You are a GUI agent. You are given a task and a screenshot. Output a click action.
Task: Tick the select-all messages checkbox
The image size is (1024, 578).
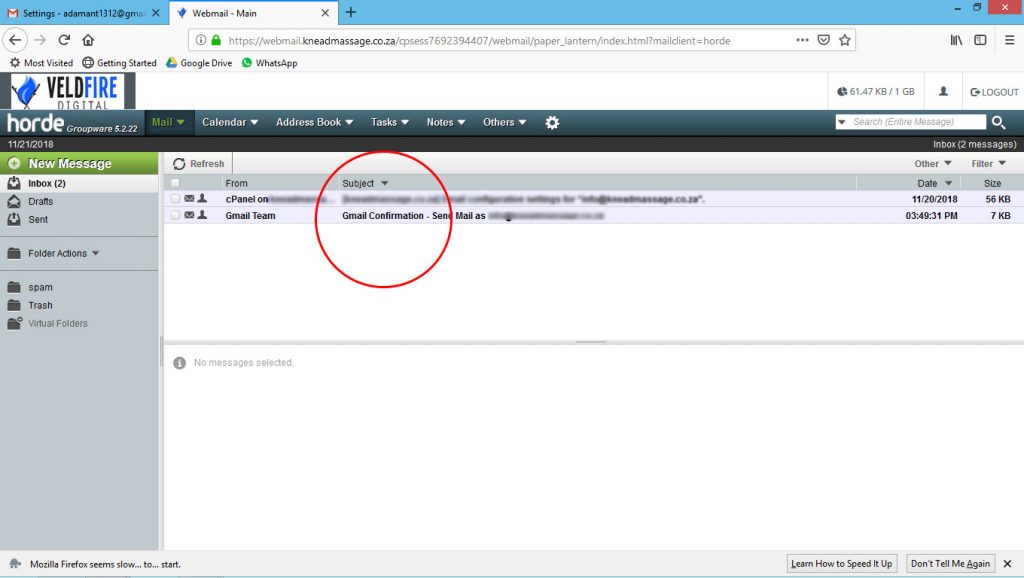[175, 184]
